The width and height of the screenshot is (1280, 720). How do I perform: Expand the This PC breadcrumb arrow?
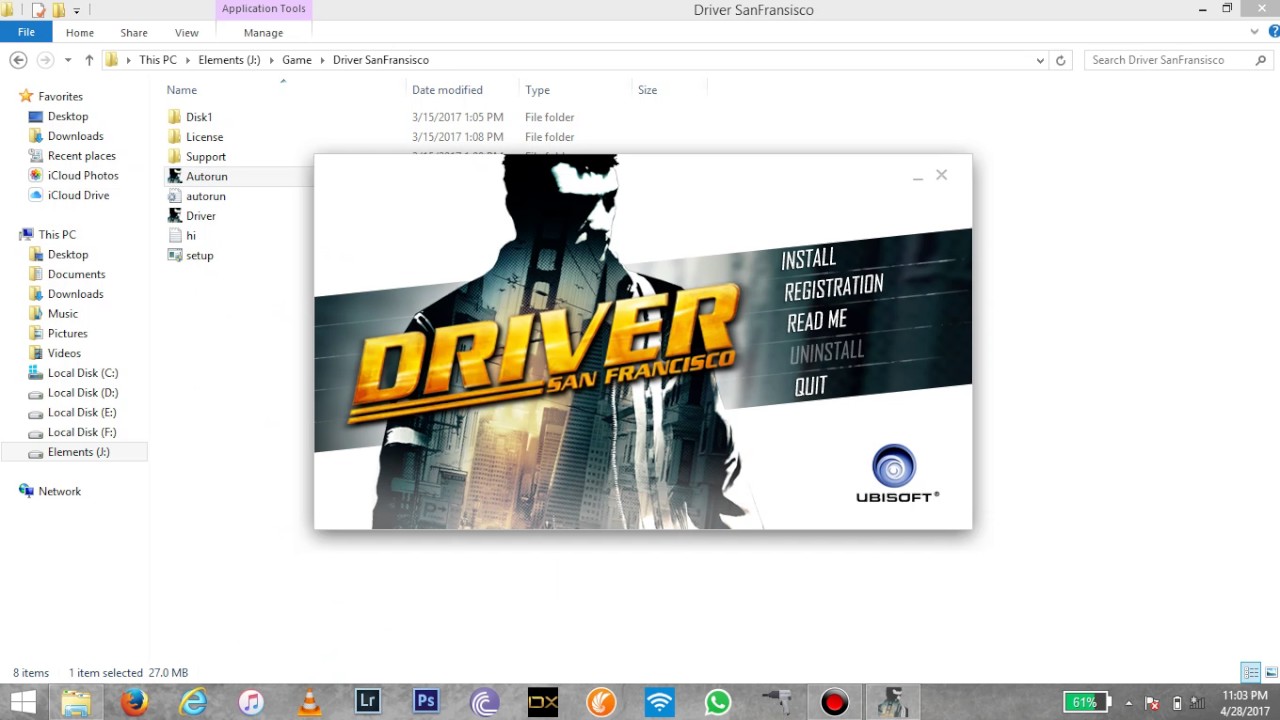[187, 60]
